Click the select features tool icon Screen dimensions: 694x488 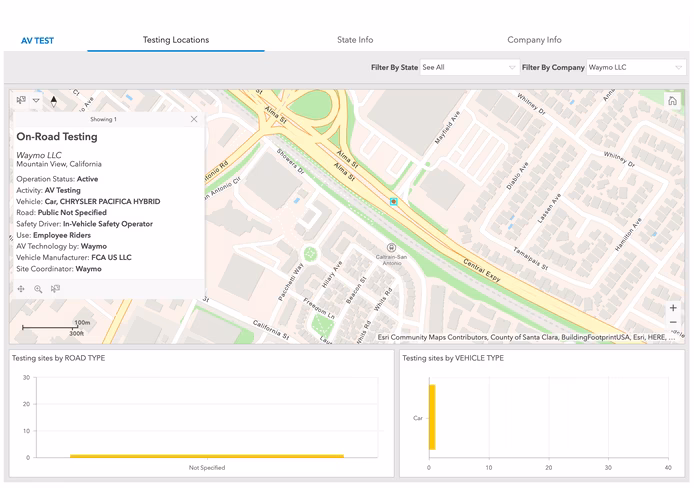coord(21,100)
